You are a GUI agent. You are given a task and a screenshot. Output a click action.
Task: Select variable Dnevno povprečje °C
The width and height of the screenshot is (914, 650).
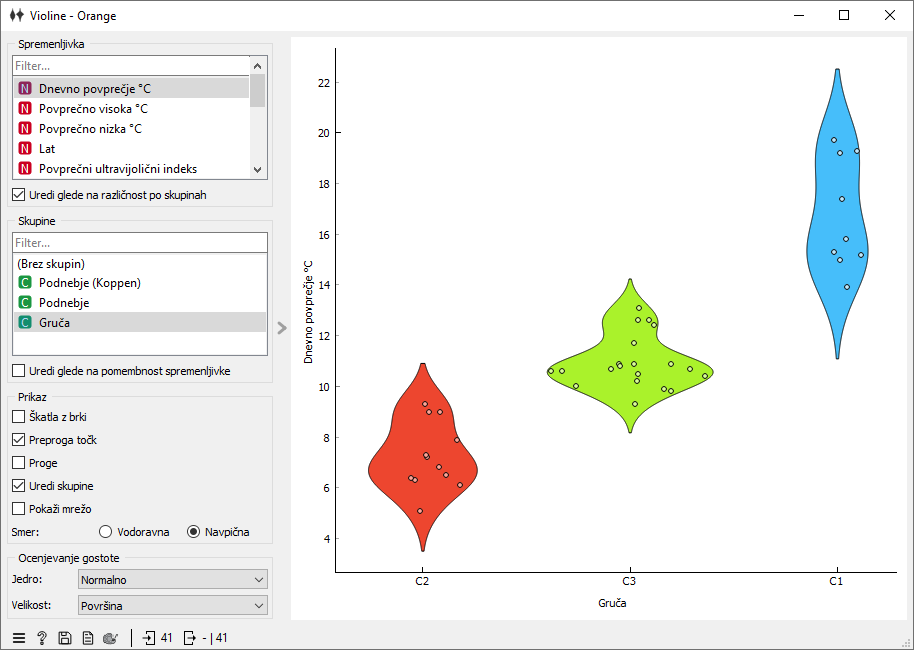pos(132,89)
